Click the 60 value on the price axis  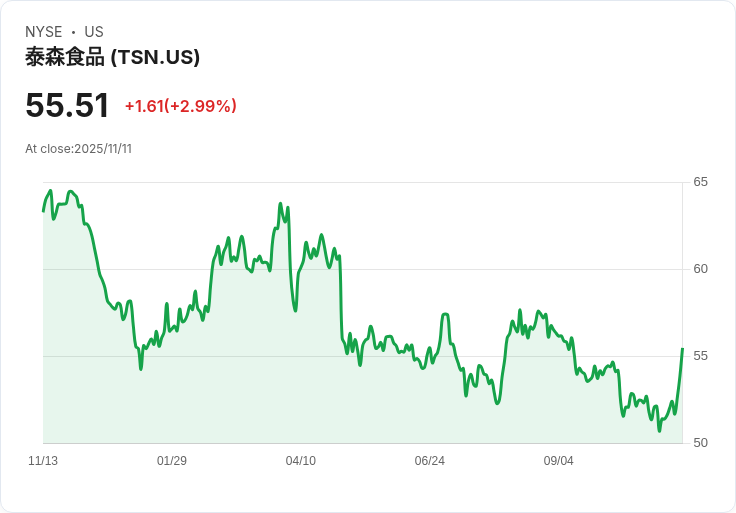(x=700, y=269)
